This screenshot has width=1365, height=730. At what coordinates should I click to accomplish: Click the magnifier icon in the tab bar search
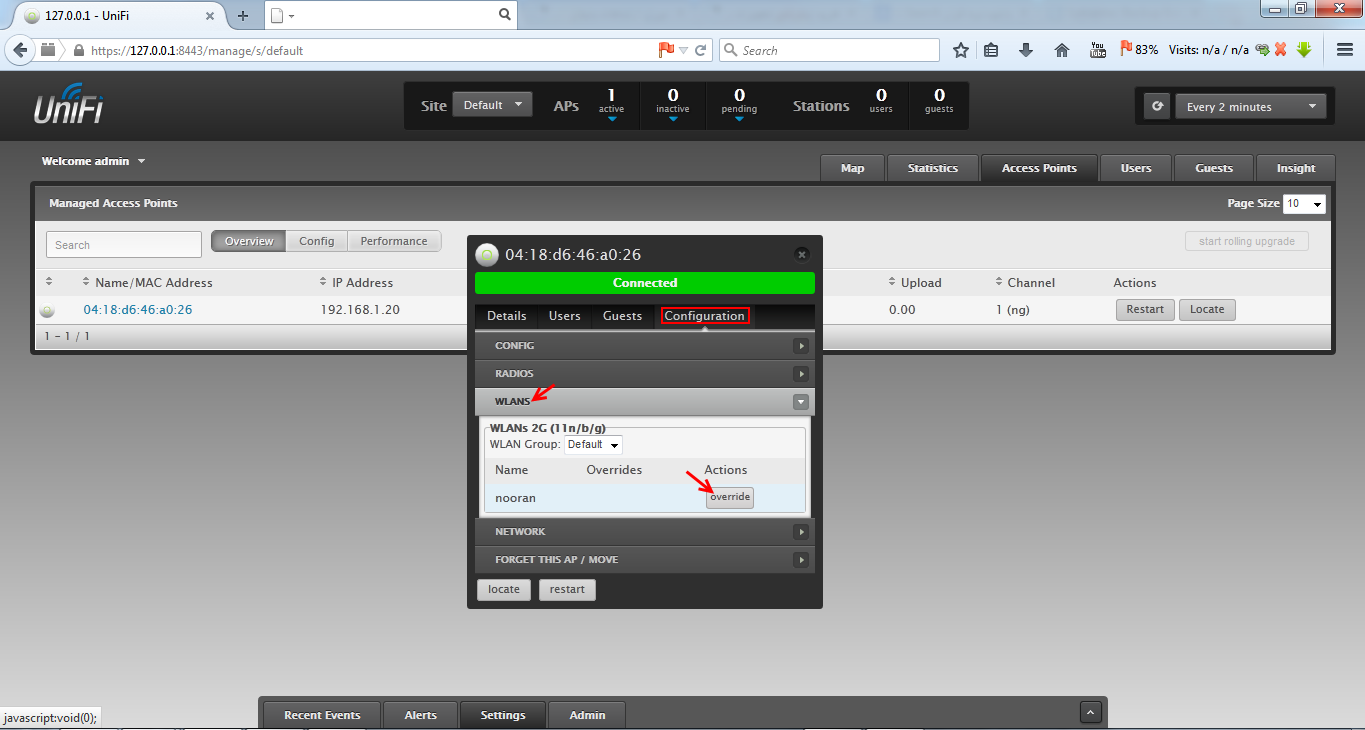pos(505,15)
